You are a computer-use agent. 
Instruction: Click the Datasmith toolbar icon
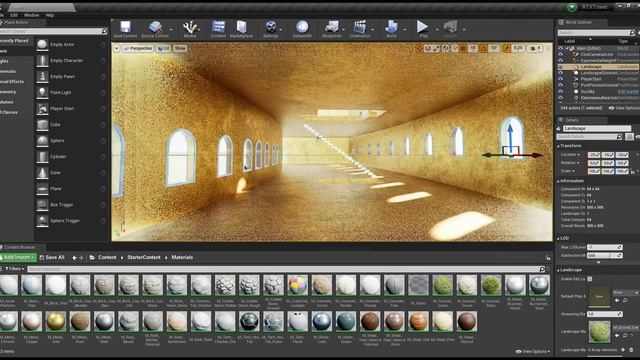click(302, 29)
